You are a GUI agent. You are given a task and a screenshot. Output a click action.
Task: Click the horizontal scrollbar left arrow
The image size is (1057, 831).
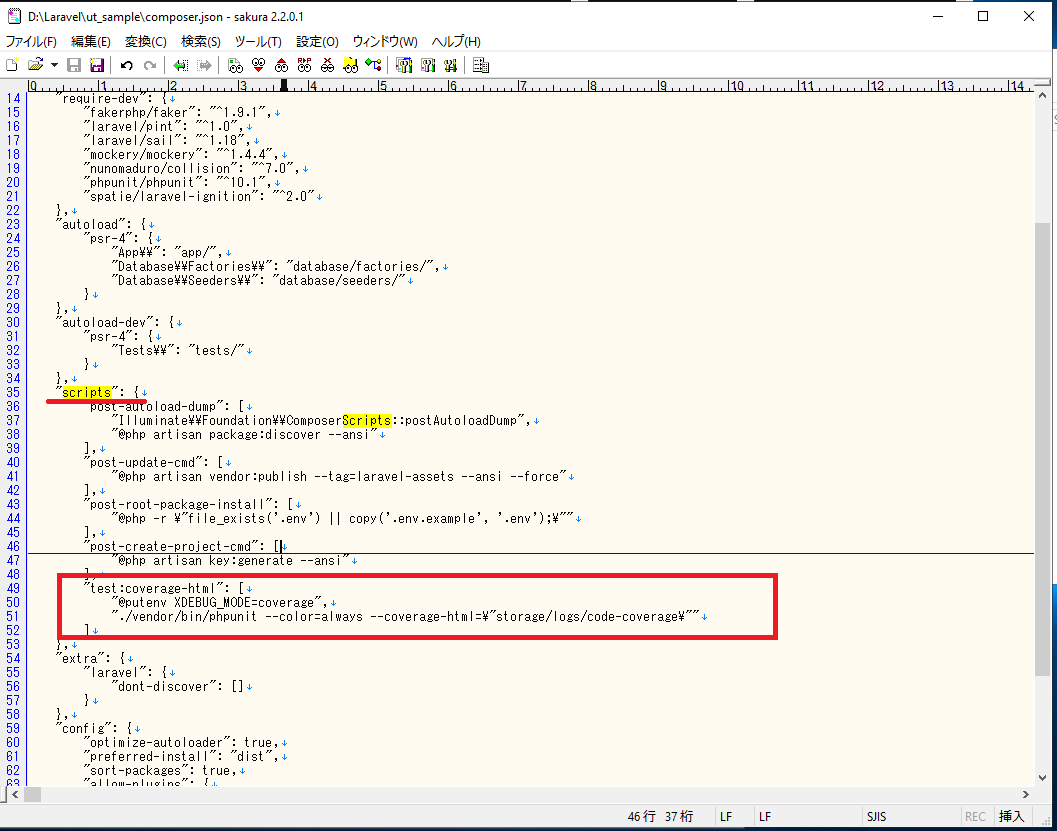click(16, 795)
